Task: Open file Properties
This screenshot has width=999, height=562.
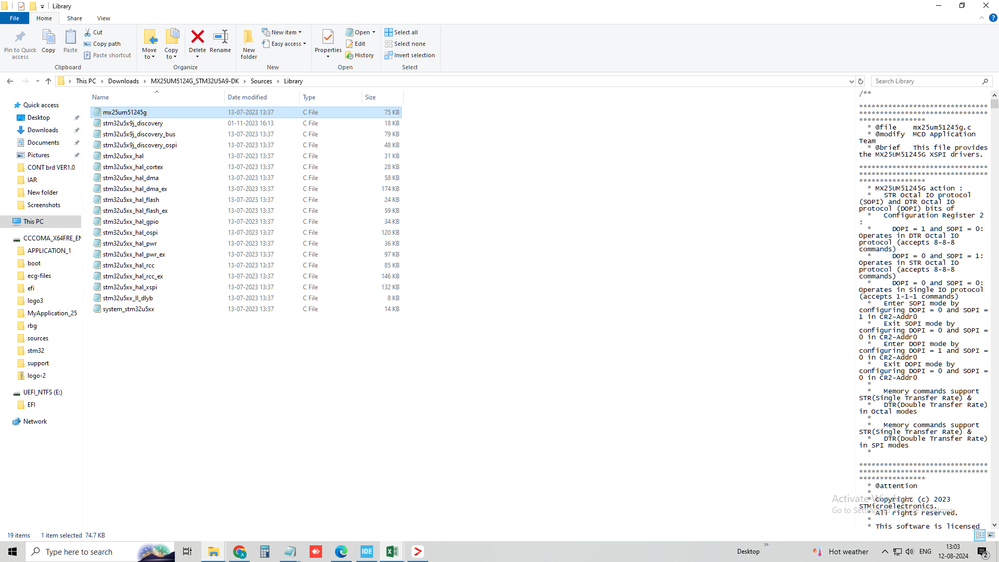Action: tap(327, 43)
